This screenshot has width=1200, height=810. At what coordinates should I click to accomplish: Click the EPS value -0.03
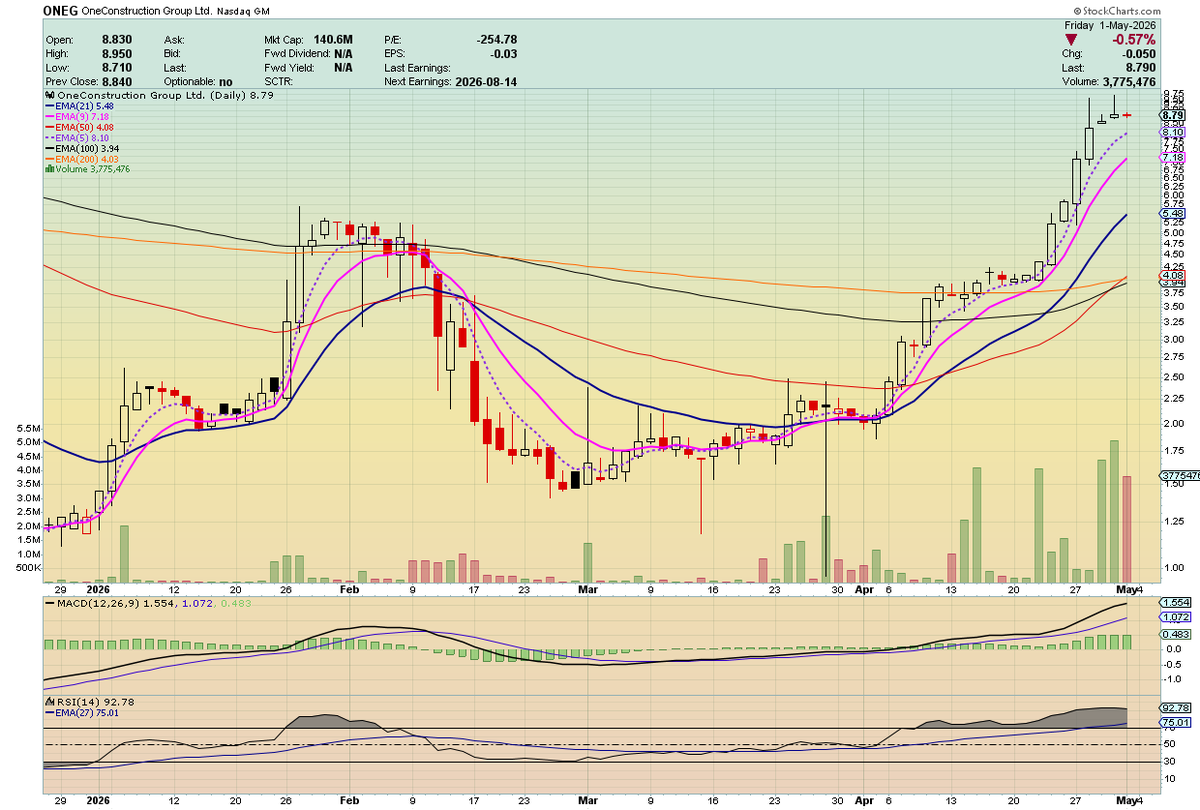(504, 53)
